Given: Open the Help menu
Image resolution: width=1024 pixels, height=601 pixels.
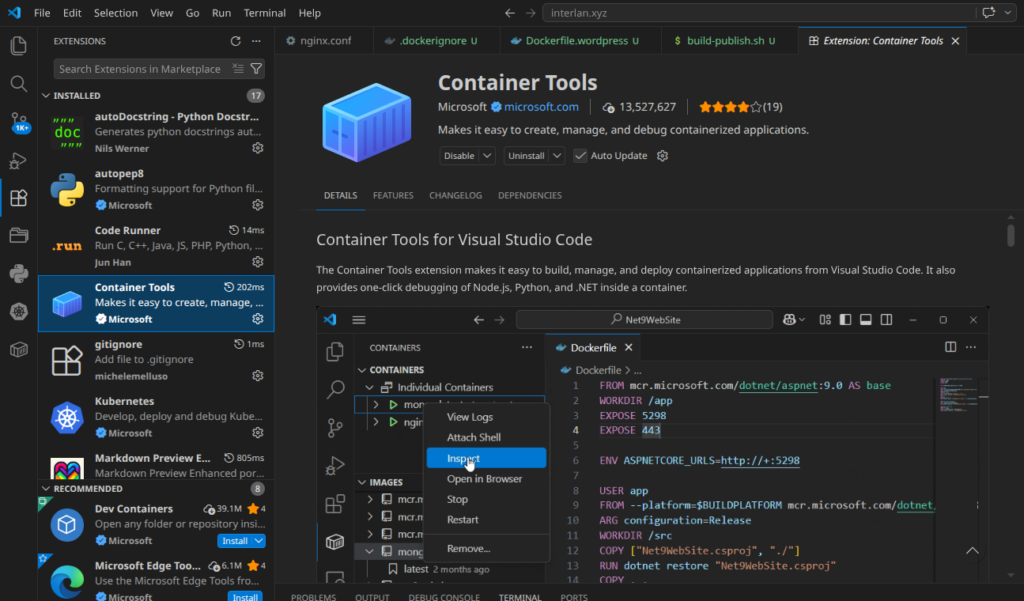Looking at the screenshot, I should 310,13.
